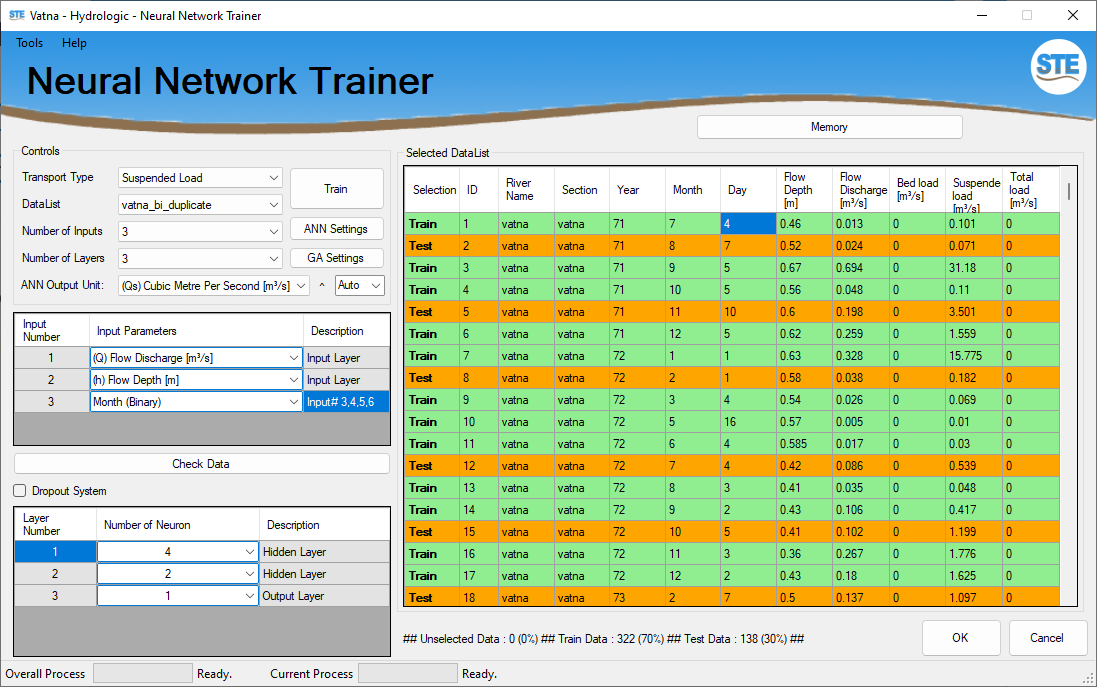Open the Number of Inputs dropdown

tap(200, 231)
